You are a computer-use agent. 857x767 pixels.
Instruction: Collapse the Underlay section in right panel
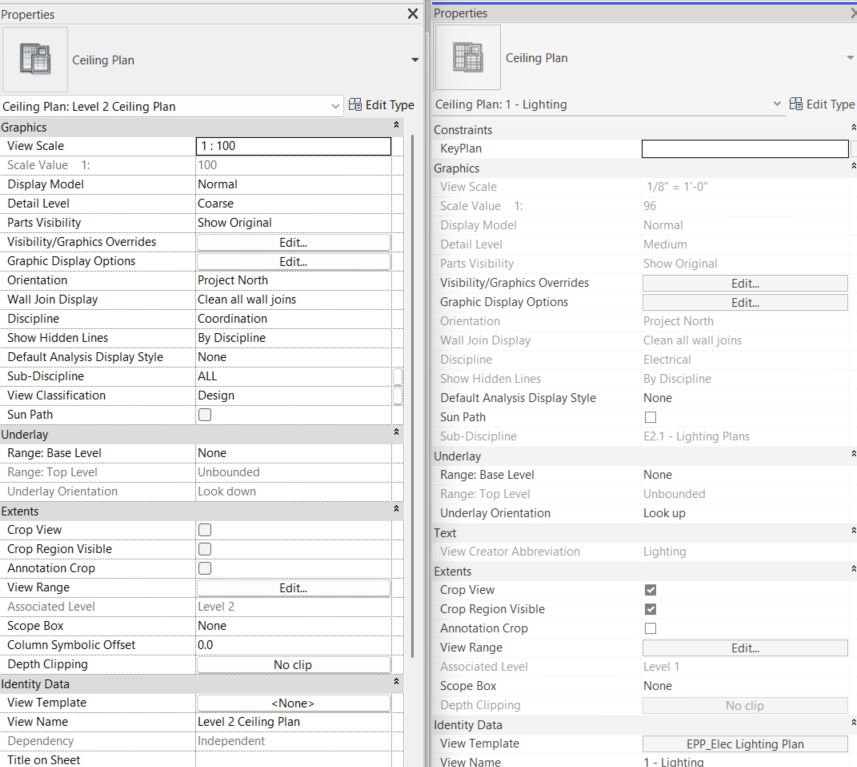tap(853, 454)
